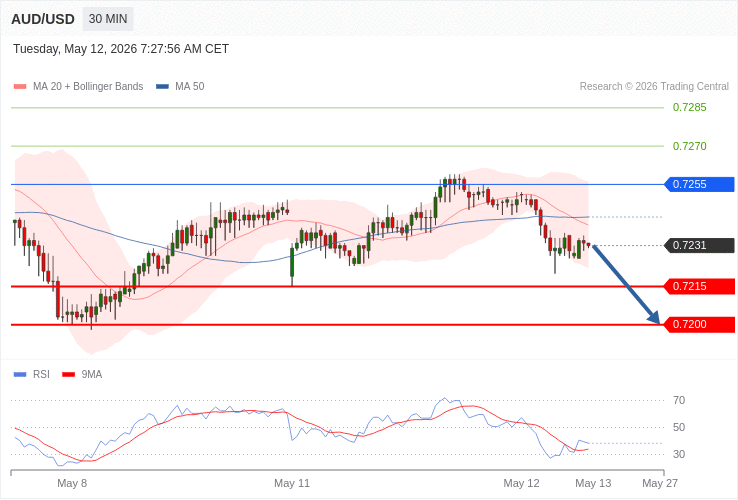Open the Trading Central research credit

point(654,87)
